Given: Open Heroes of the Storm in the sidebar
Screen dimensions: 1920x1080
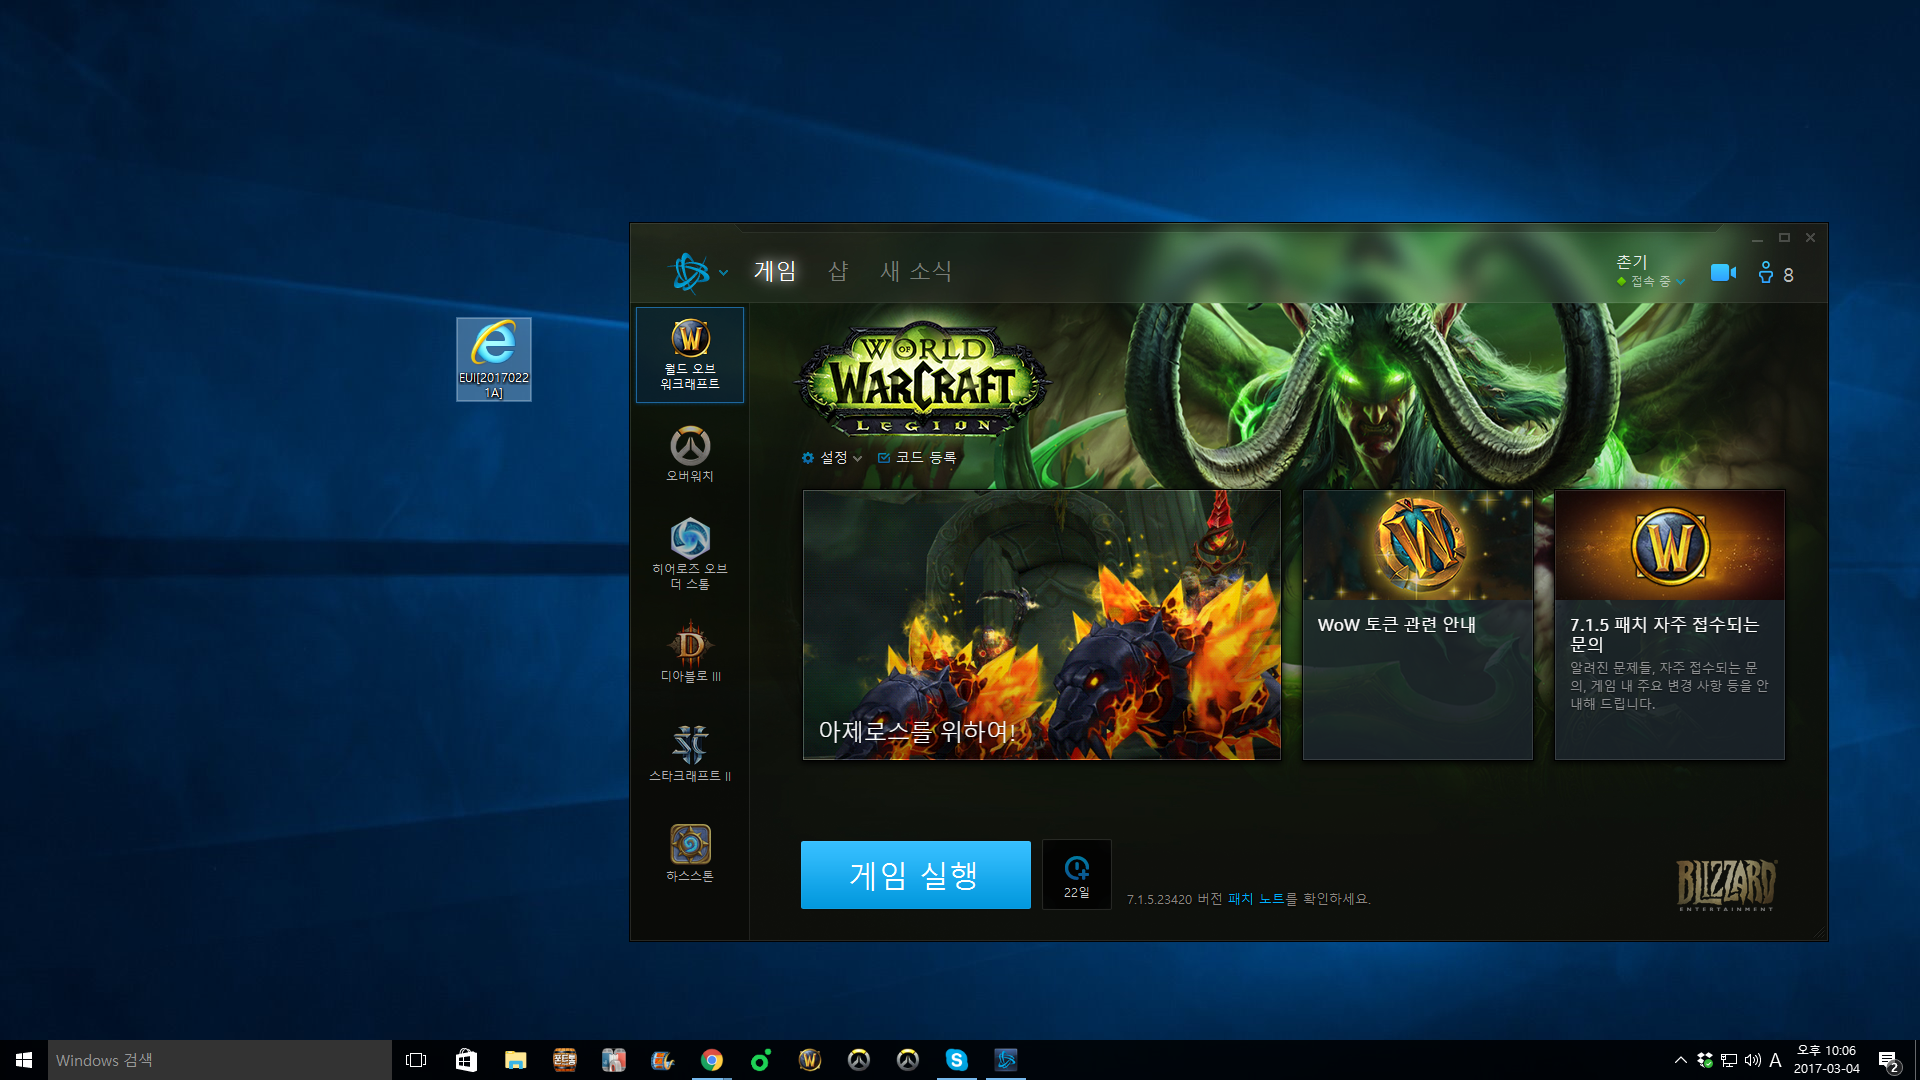Looking at the screenshot, I should coord(690,554).
